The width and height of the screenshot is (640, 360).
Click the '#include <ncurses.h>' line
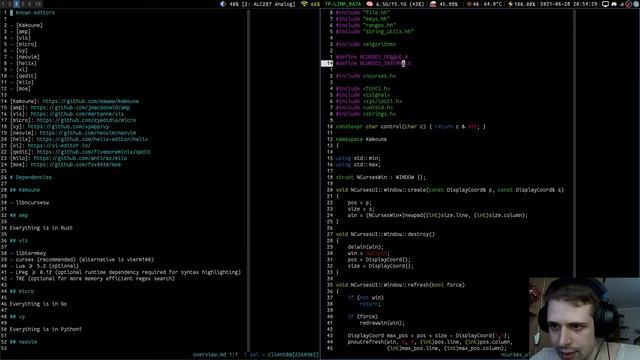366,76
